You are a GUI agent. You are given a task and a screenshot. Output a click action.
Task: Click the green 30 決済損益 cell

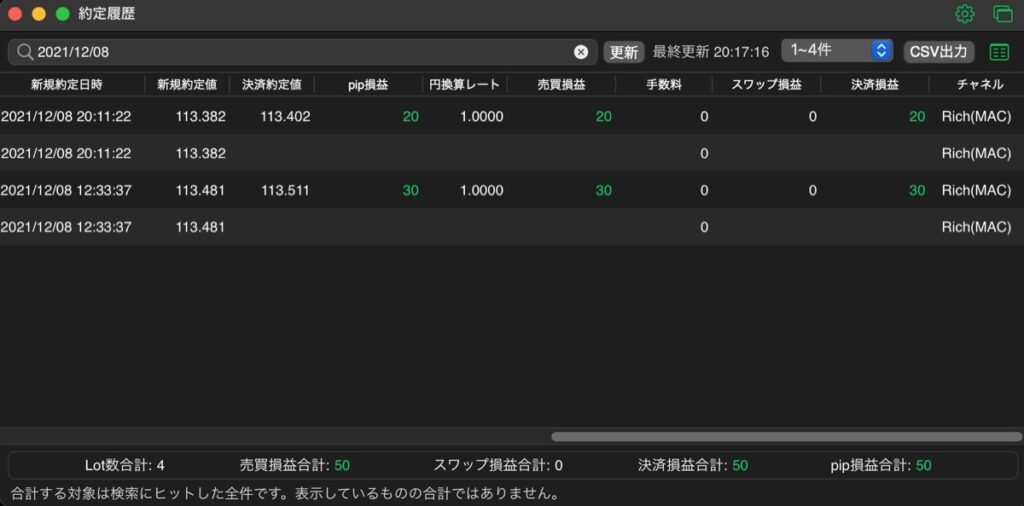pos(918,191)
